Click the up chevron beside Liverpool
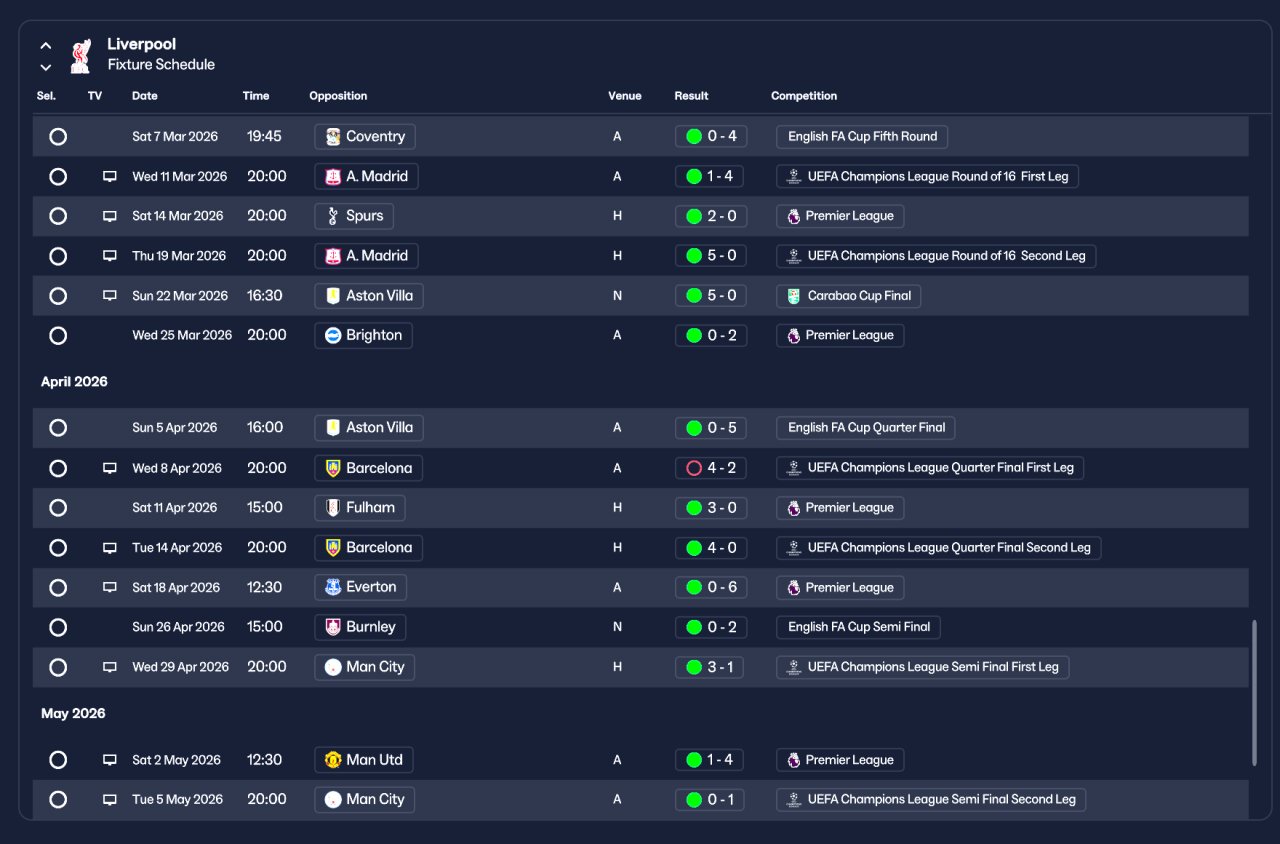 [46, 45]
